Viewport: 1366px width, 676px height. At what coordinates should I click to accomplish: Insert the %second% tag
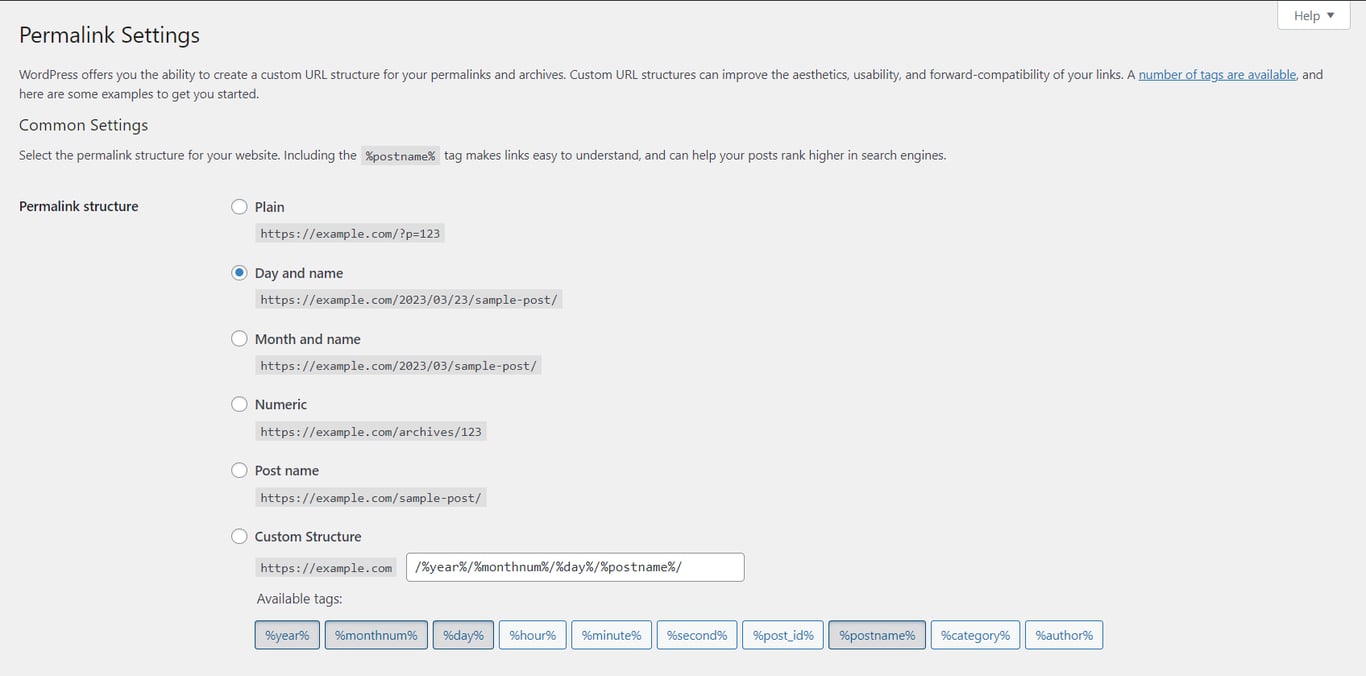point(696,634)
